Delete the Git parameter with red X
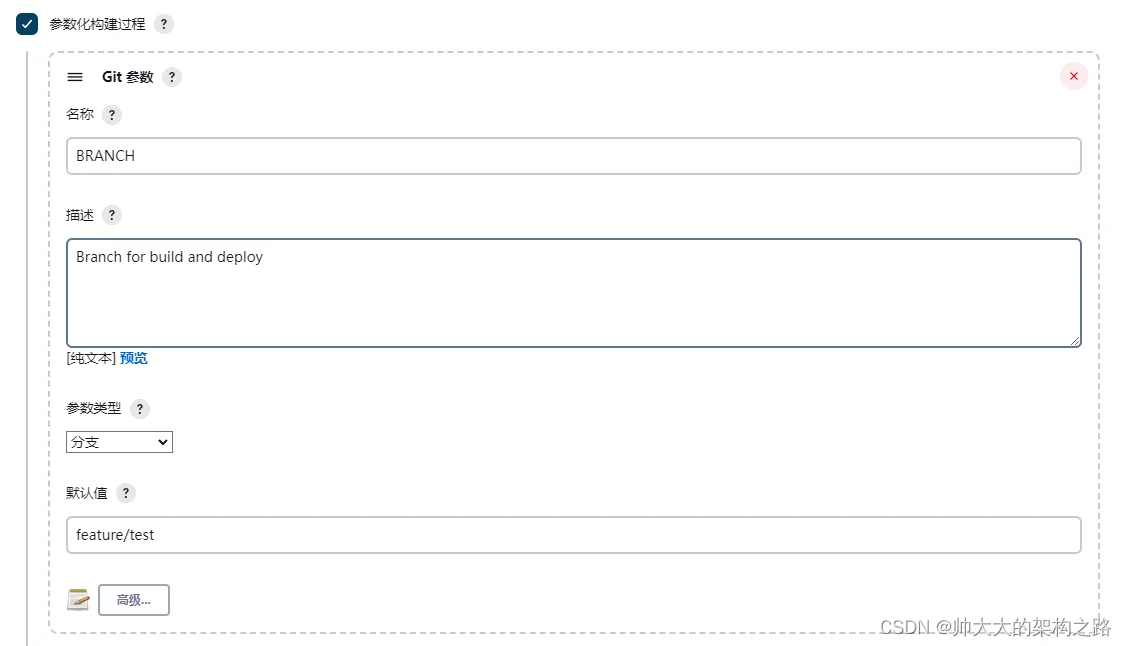The height and width of the screenshot is (646, 1127). [x=1074, y=76]
